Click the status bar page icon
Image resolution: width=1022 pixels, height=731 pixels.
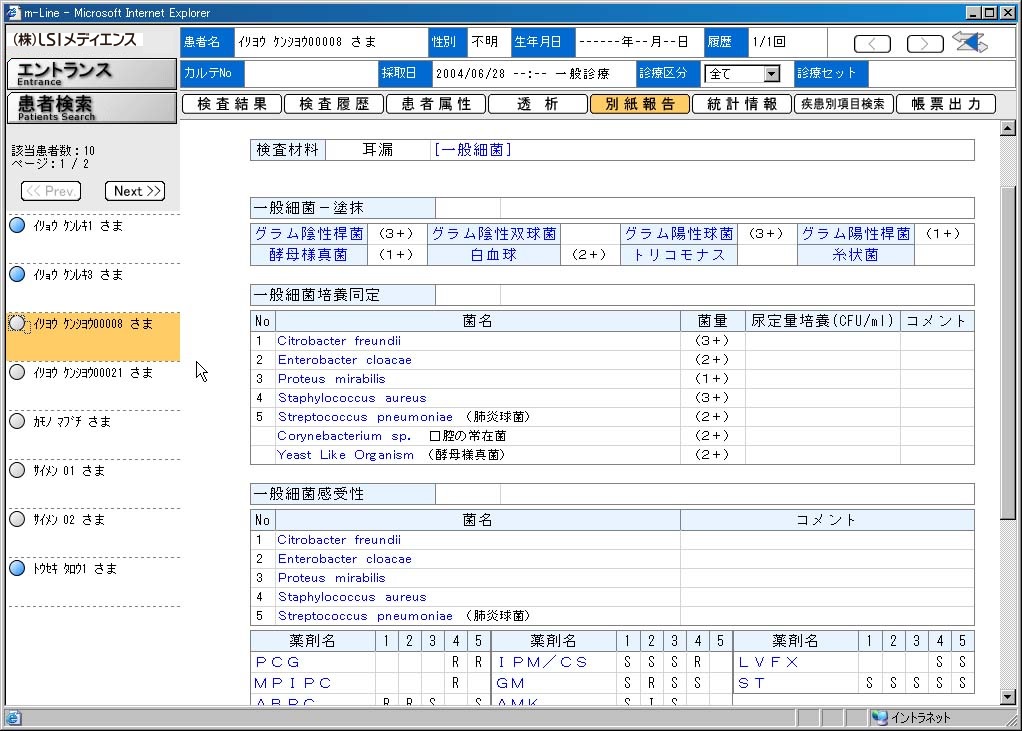(x=14, y=718)
